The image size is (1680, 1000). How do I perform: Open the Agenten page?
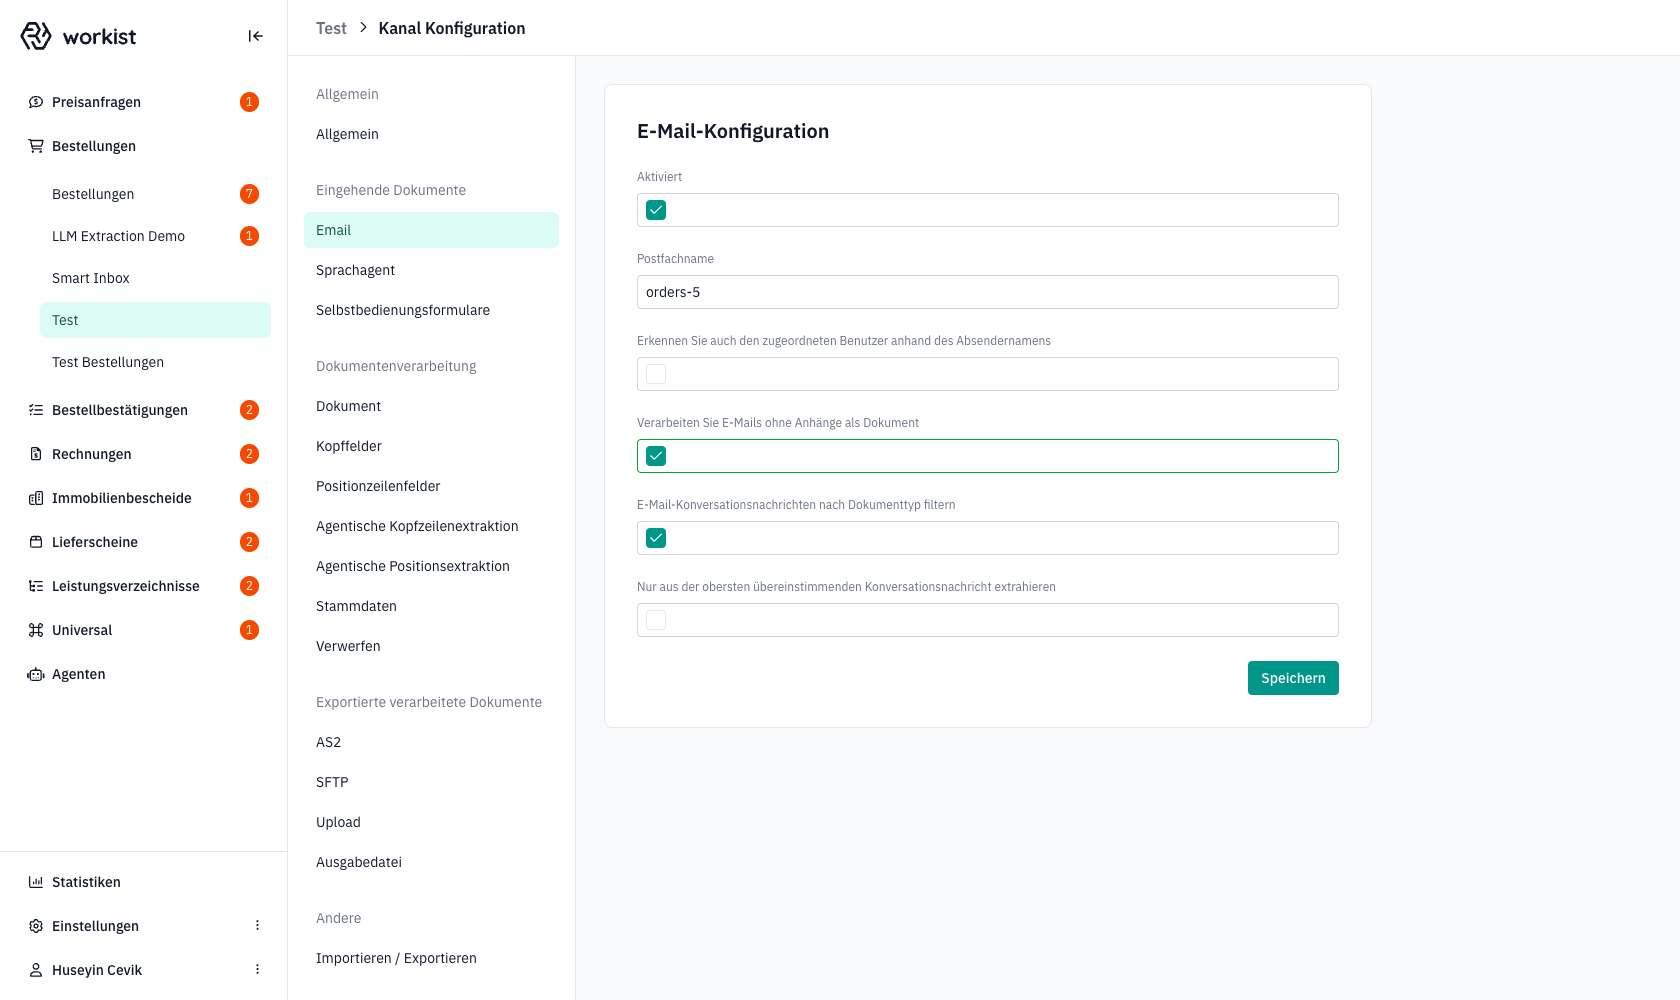pyautogui.click(x=143, y=674)
